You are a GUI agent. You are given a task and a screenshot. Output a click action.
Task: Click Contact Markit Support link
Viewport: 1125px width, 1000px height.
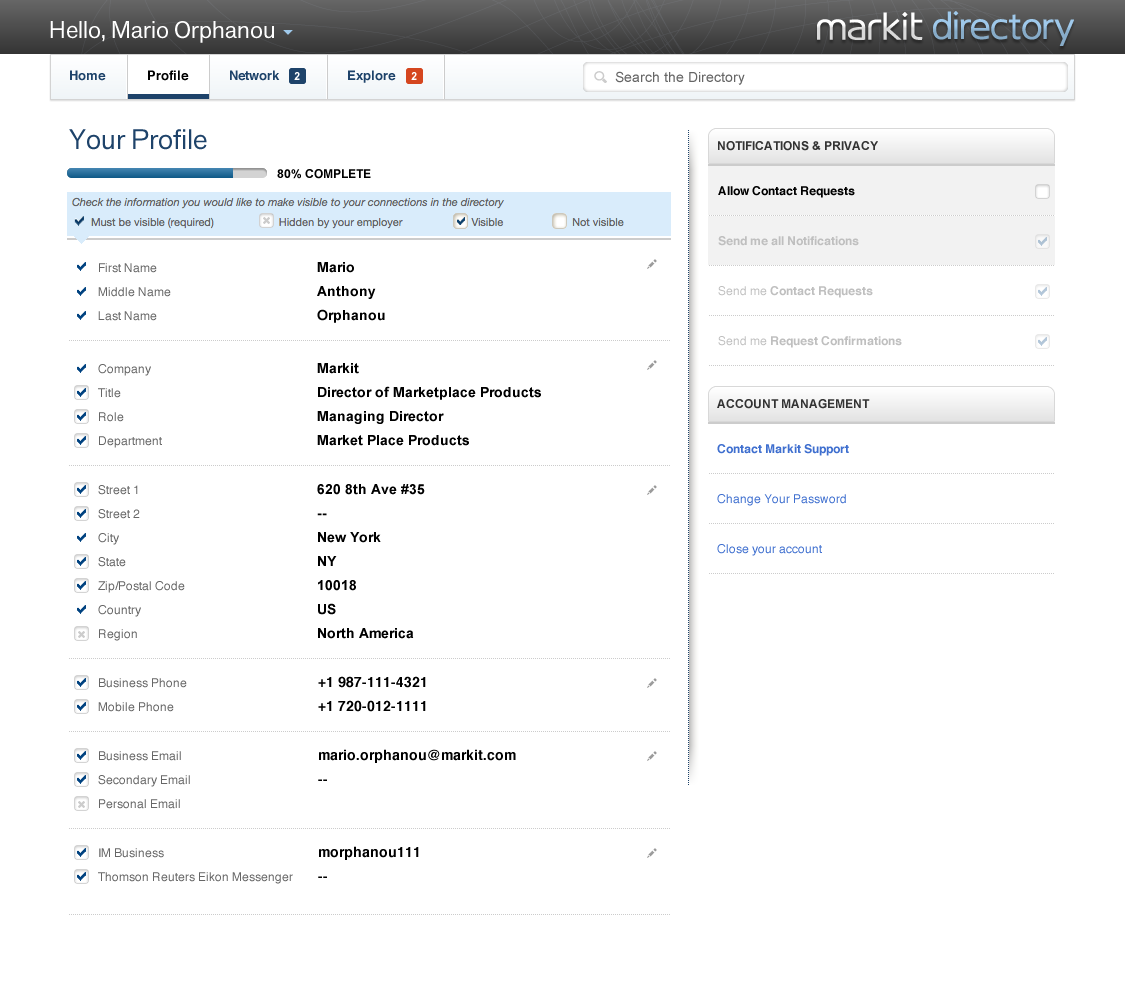[783, 449]
